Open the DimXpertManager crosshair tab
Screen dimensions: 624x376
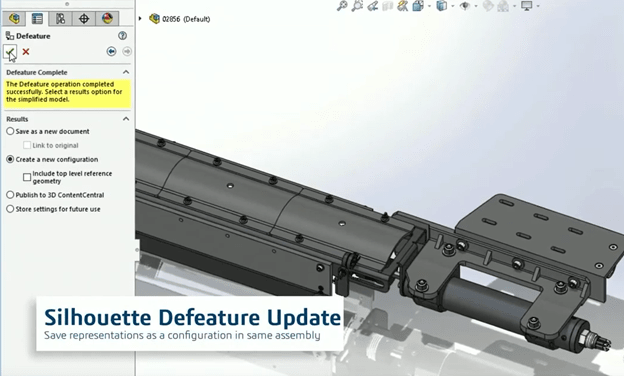point(84,18)
